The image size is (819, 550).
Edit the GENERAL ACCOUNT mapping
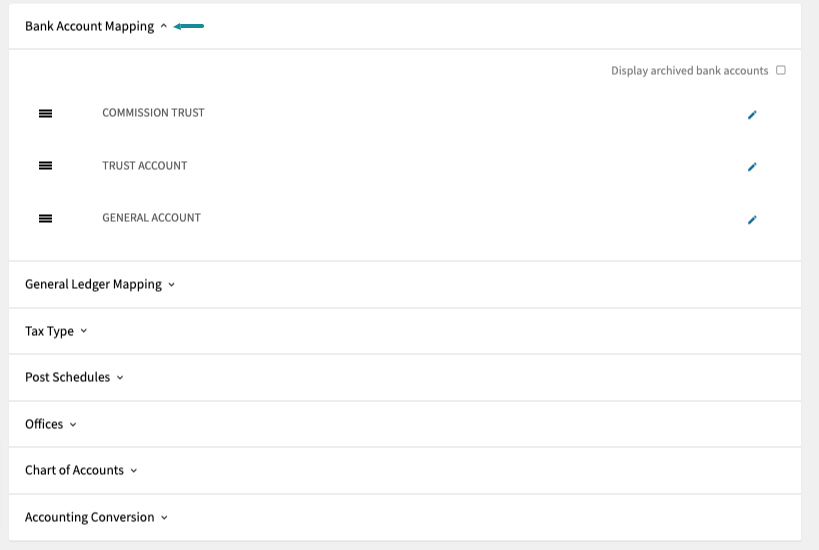coord(752,220)
